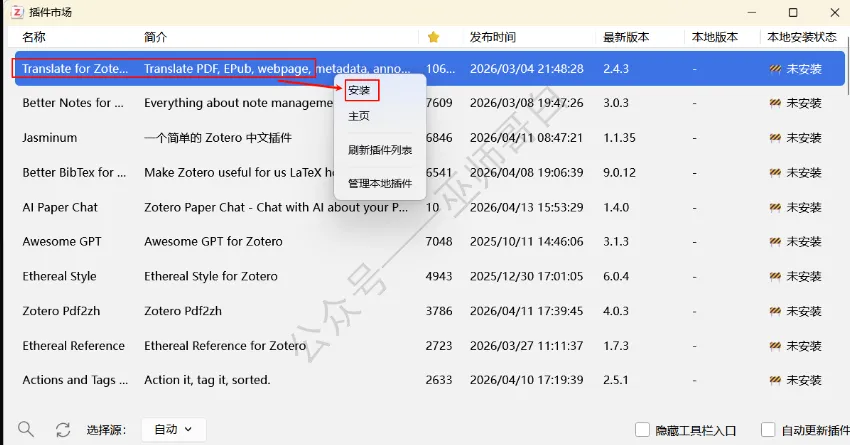Sort by the 本地版本 column header
The width and height of the screenshot is (850, 445).
click(715, 37)
